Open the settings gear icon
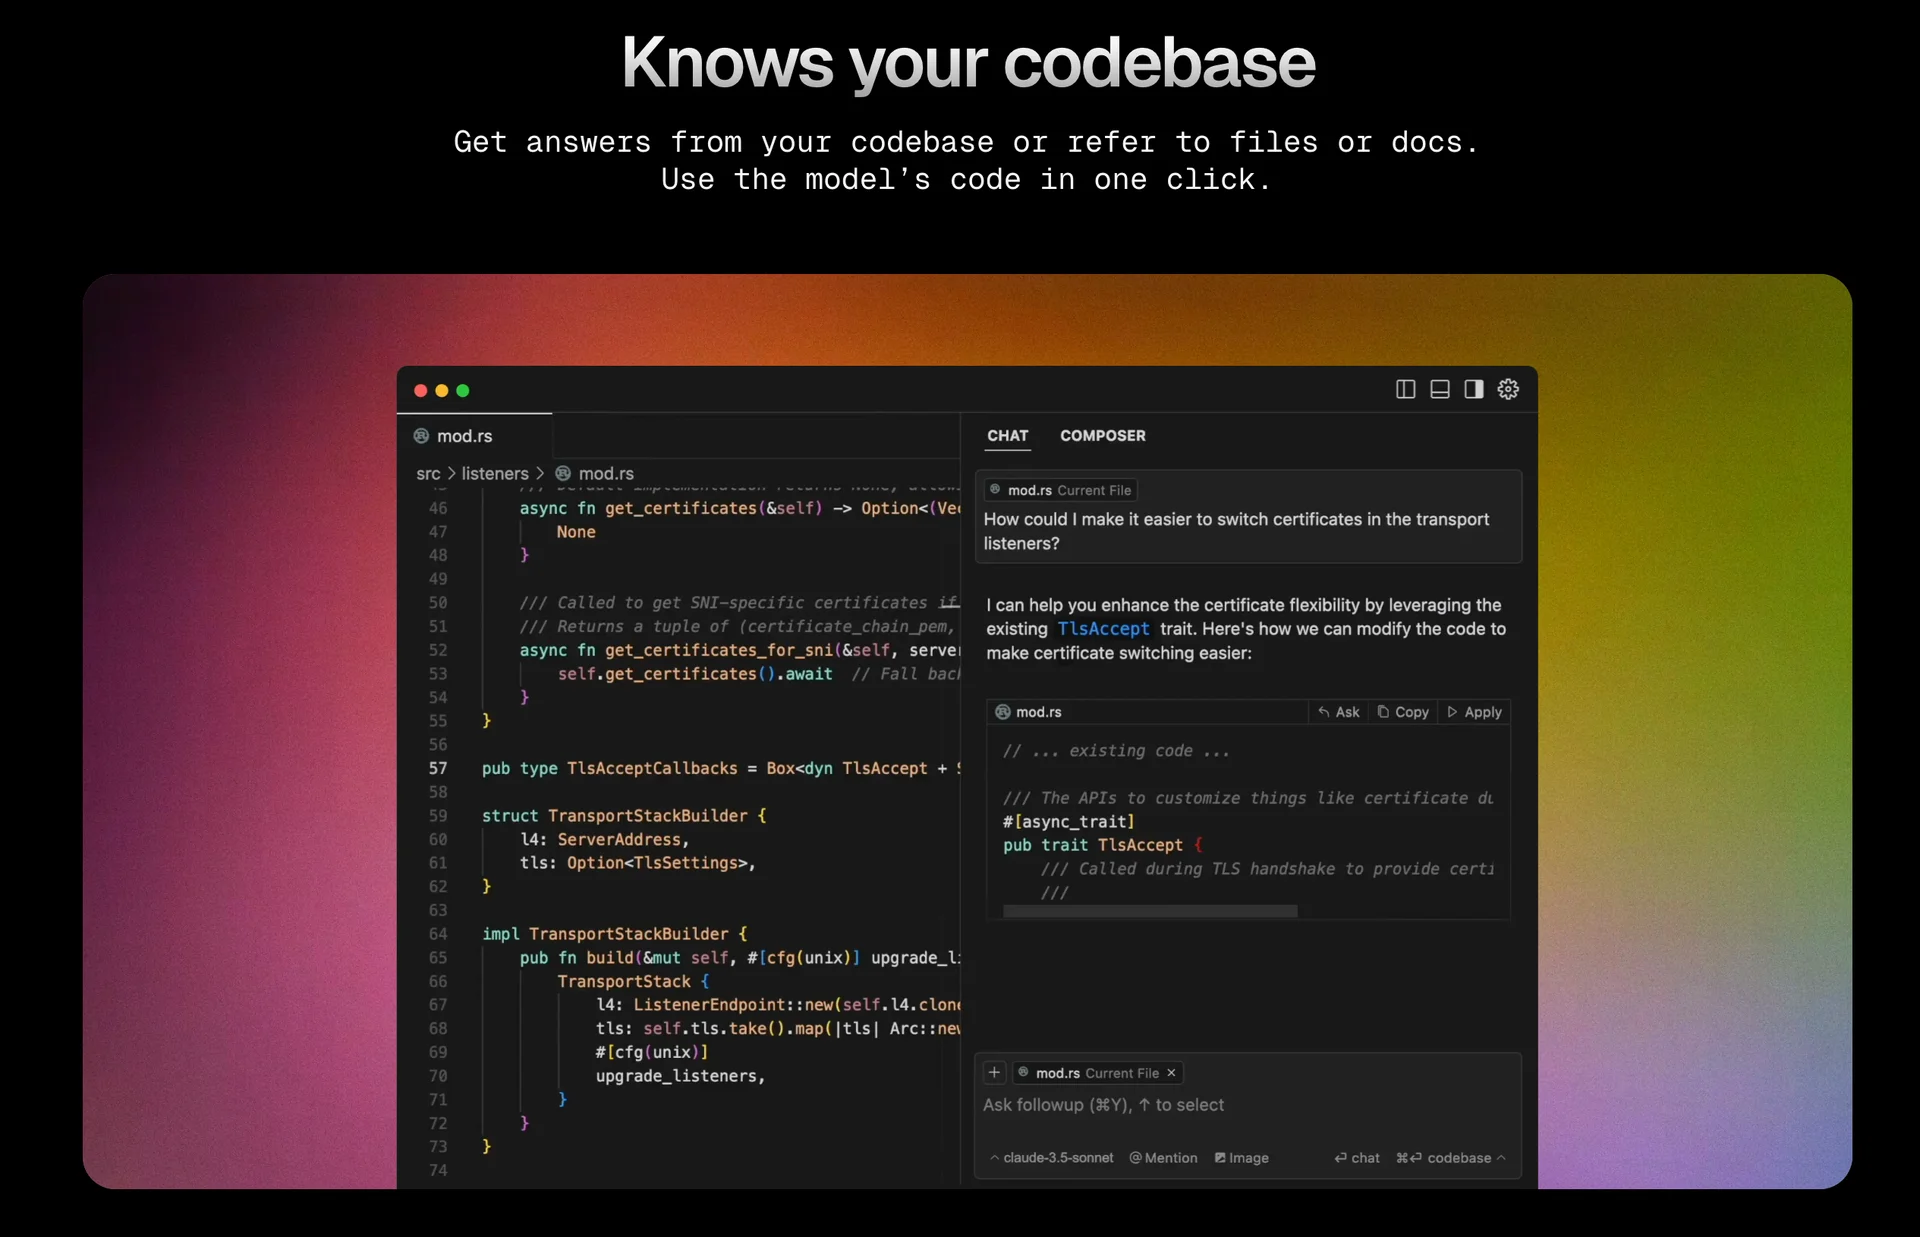1920x1237 pixels. click(1508, 389)
